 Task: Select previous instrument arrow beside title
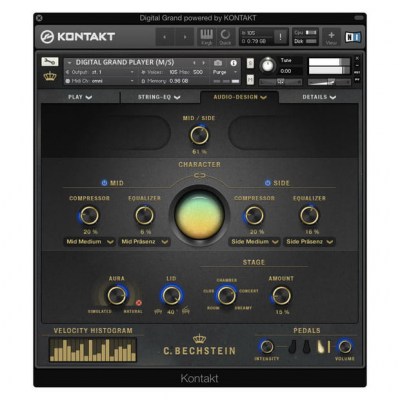click(195, 63)
